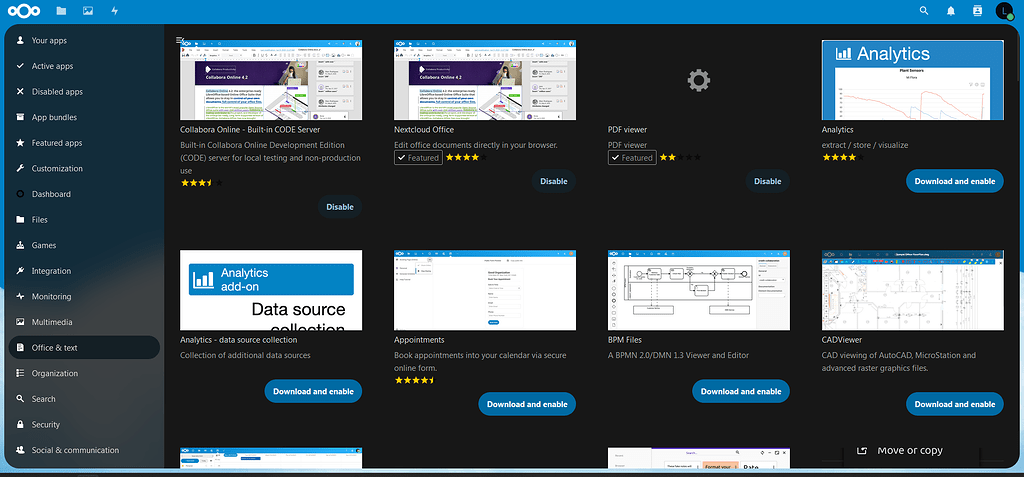
Task: Click the person icon beside Your apps
Action: [20, 41]
